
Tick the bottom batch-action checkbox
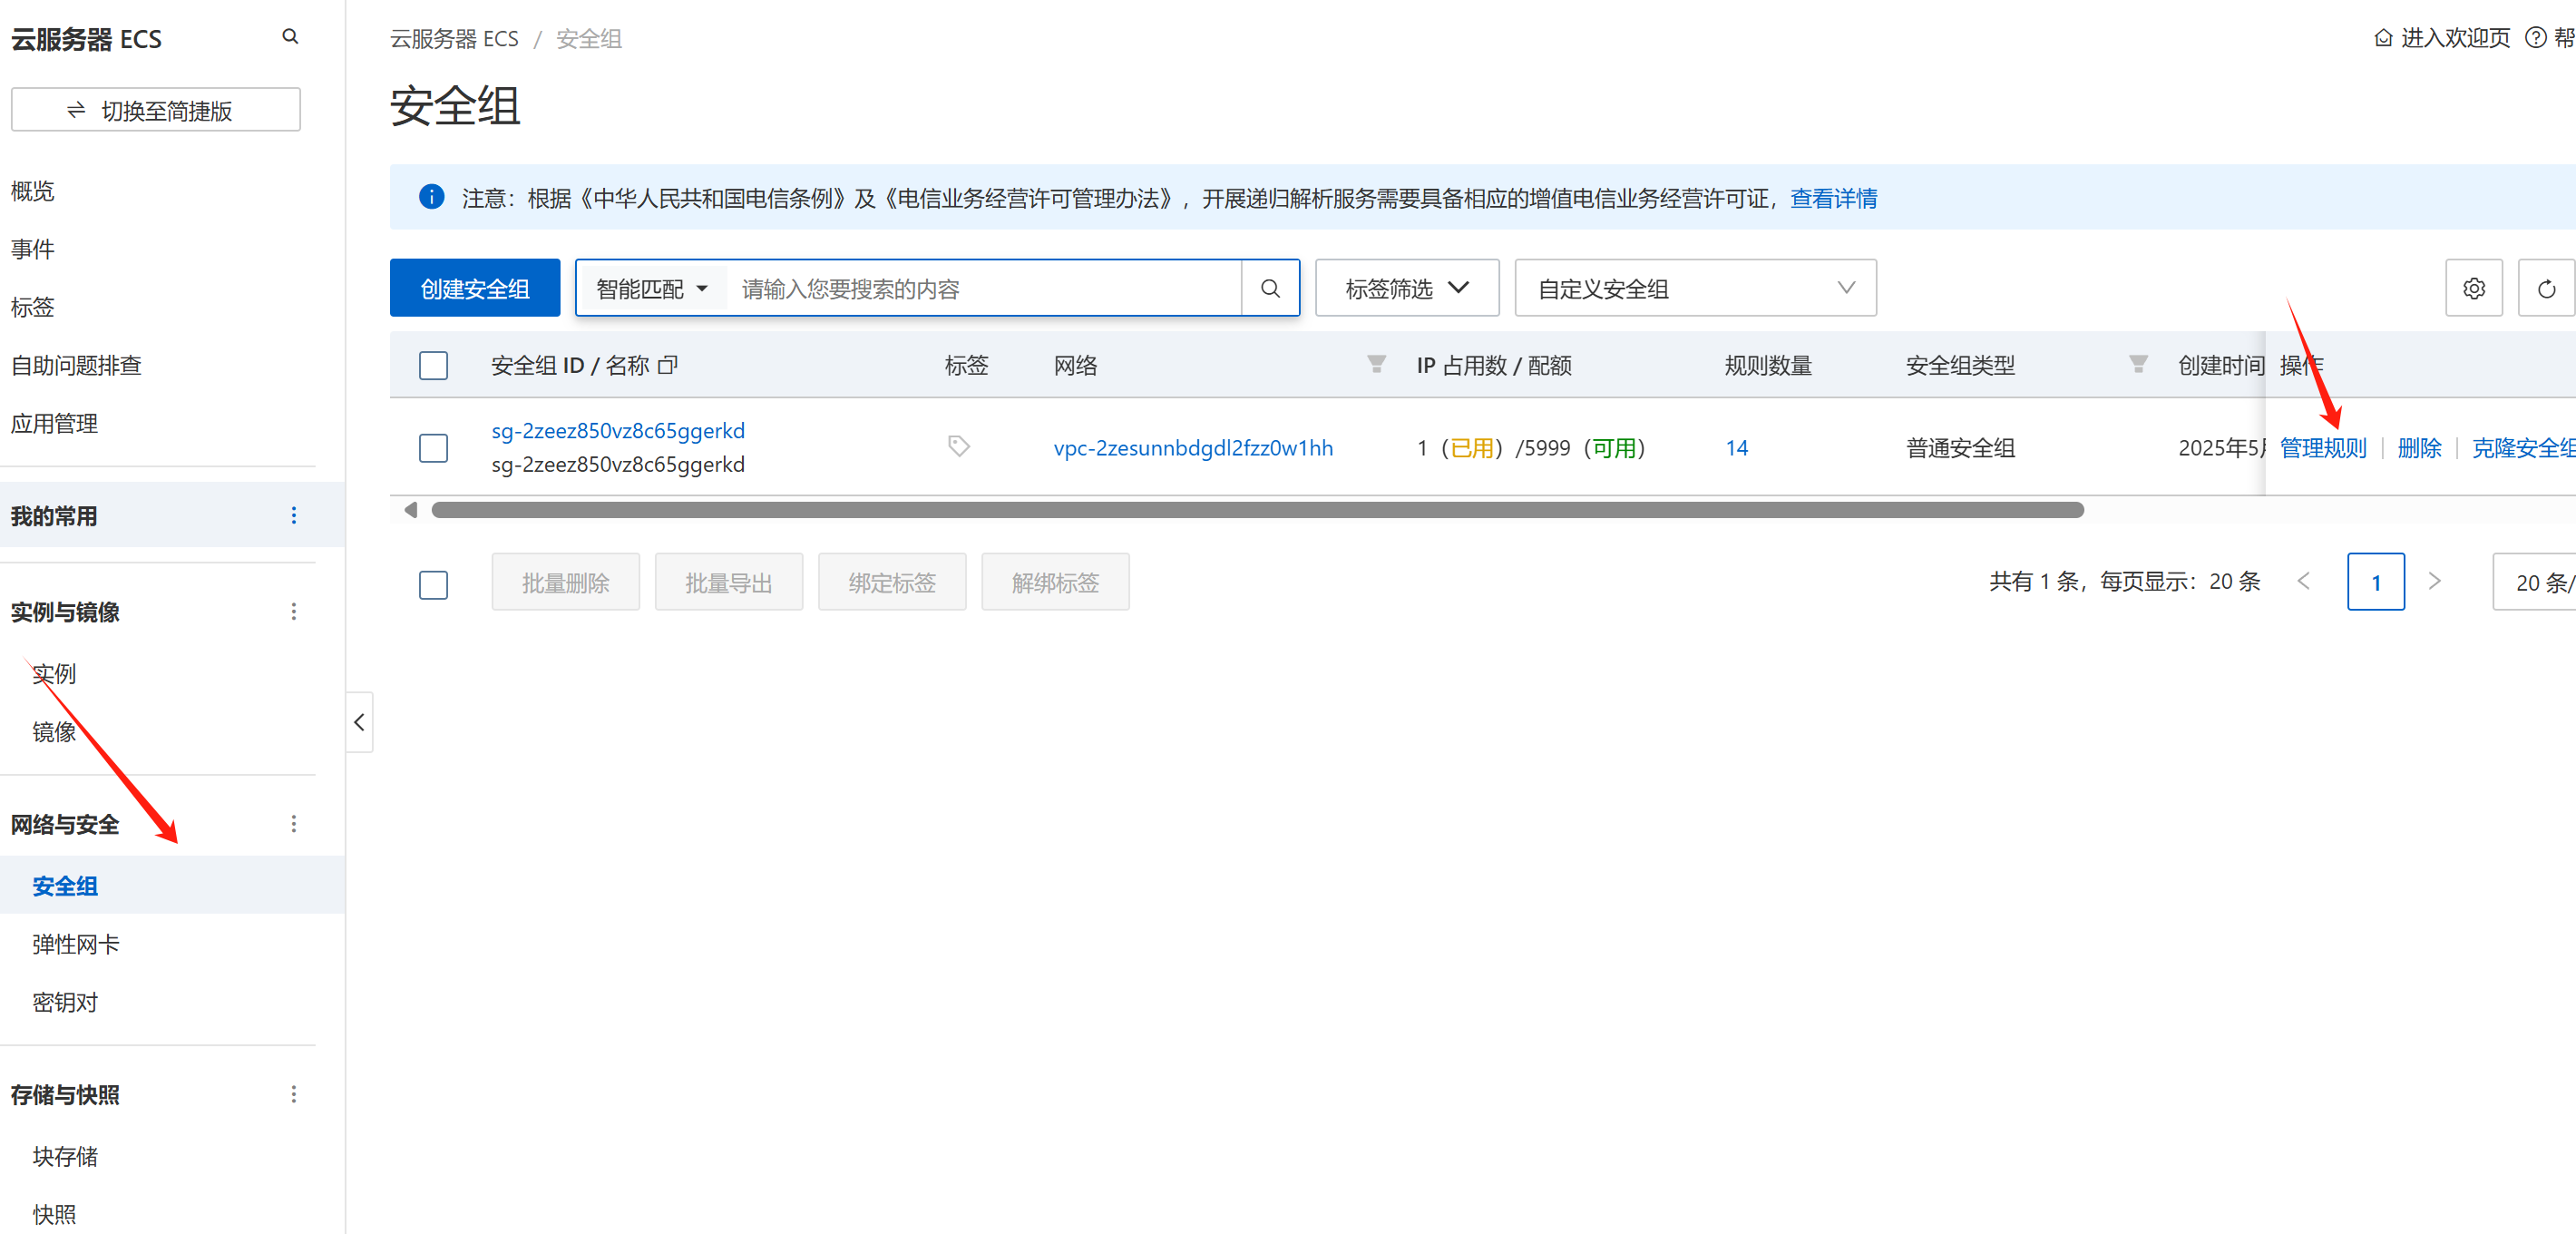pyautogui.click(x=433, y=584)
